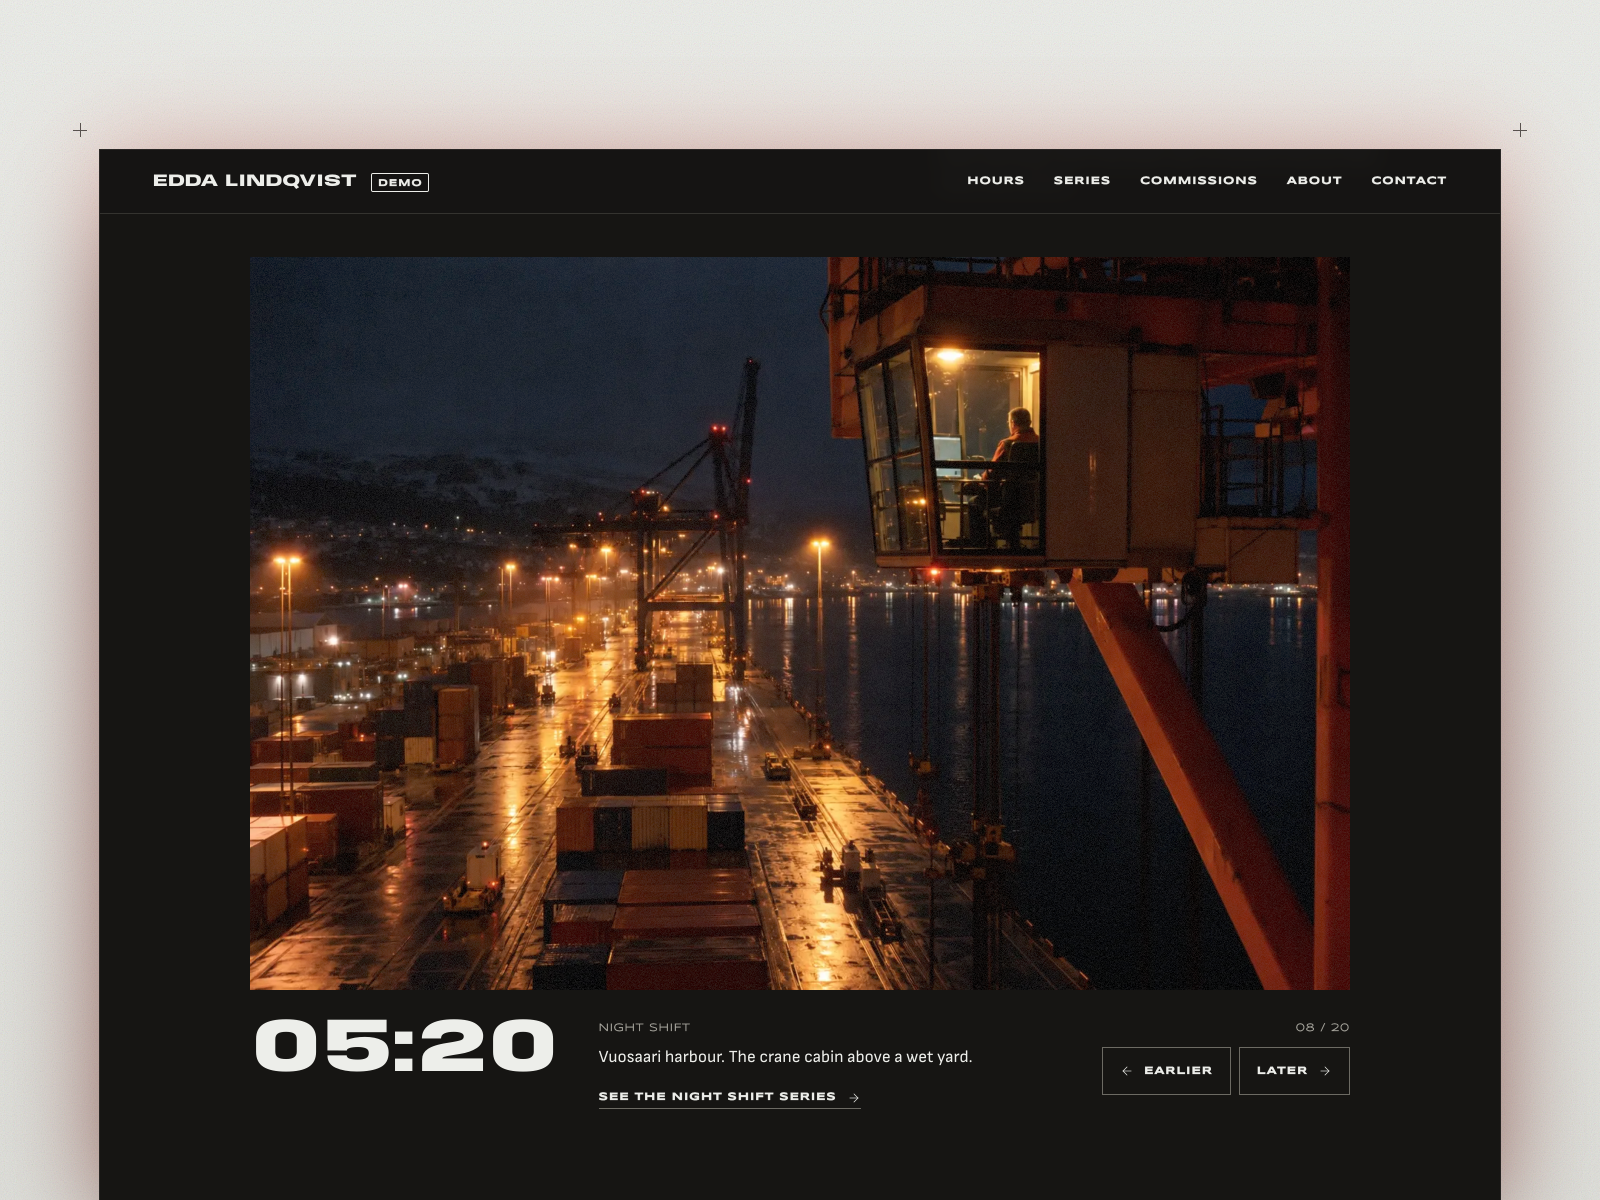Click the DEMO badge
The width and height of the screenshot is (1600, 1200).
pos(400,182)
